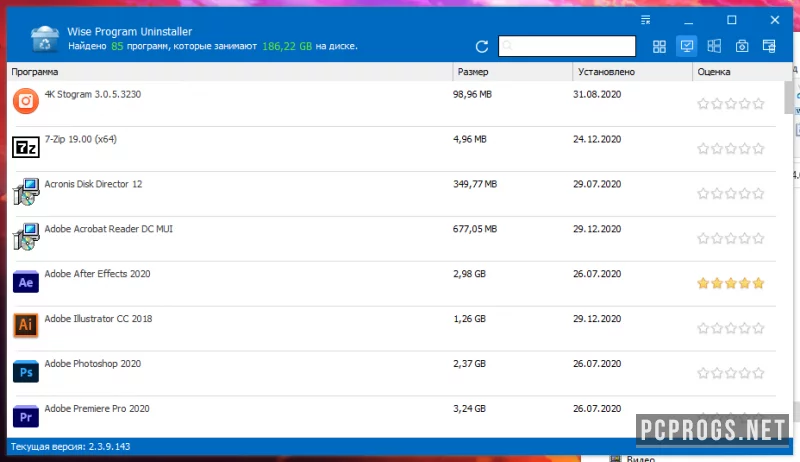Rate Adobe Illustrator with stars
The width and height of the screenshot is (800, 462).
731,328
